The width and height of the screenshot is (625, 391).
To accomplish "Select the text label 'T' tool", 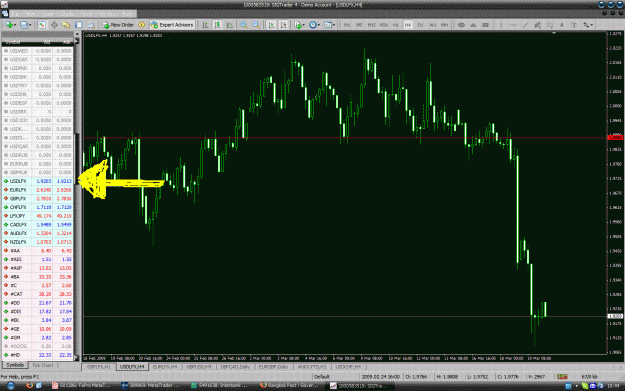I will click(x=574, y=25).
